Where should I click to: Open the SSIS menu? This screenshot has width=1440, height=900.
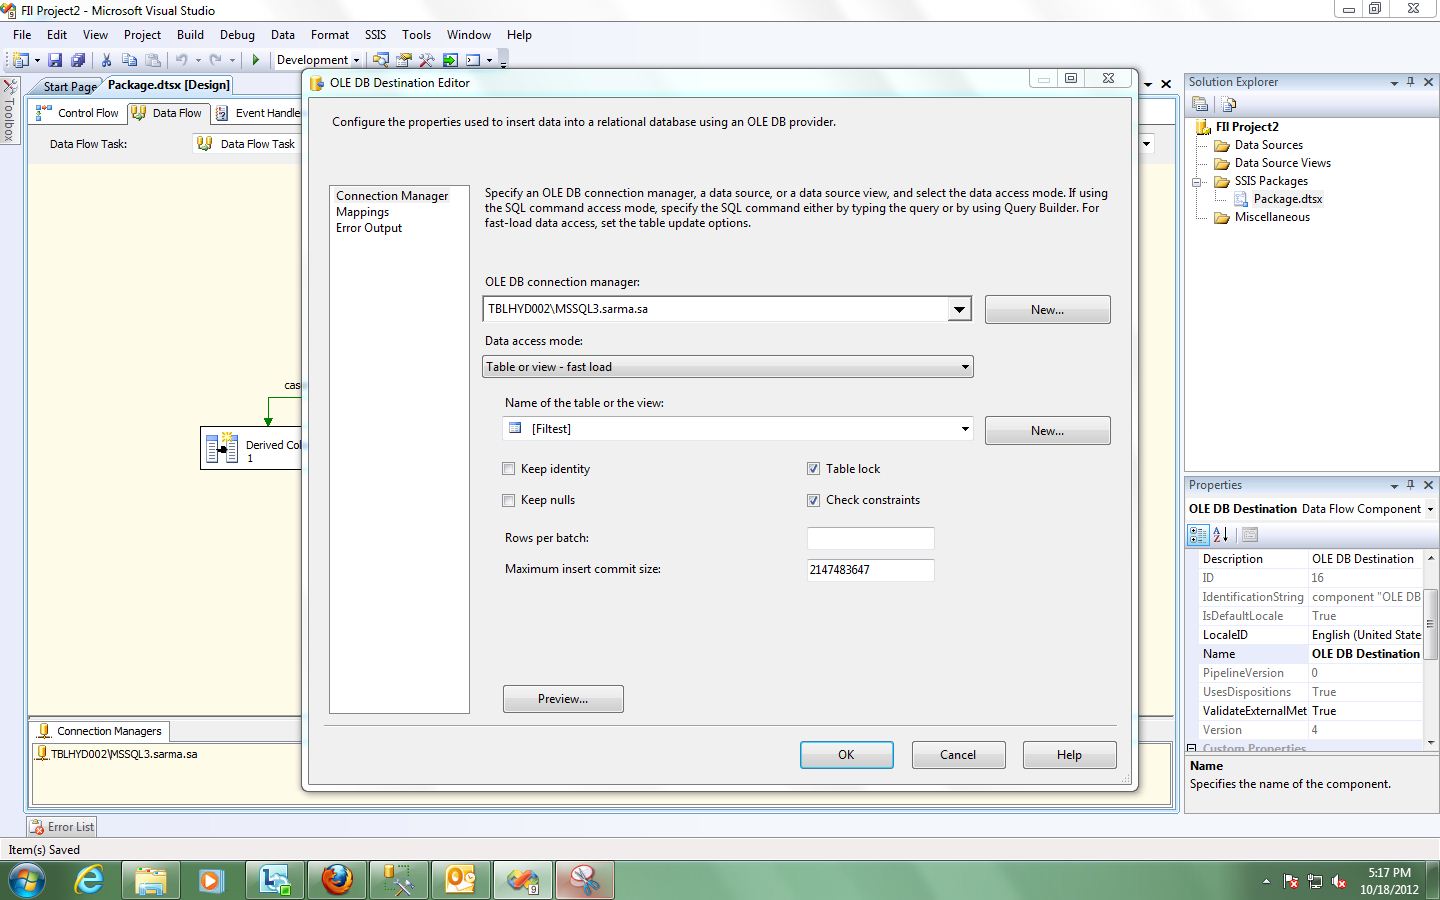375,34
